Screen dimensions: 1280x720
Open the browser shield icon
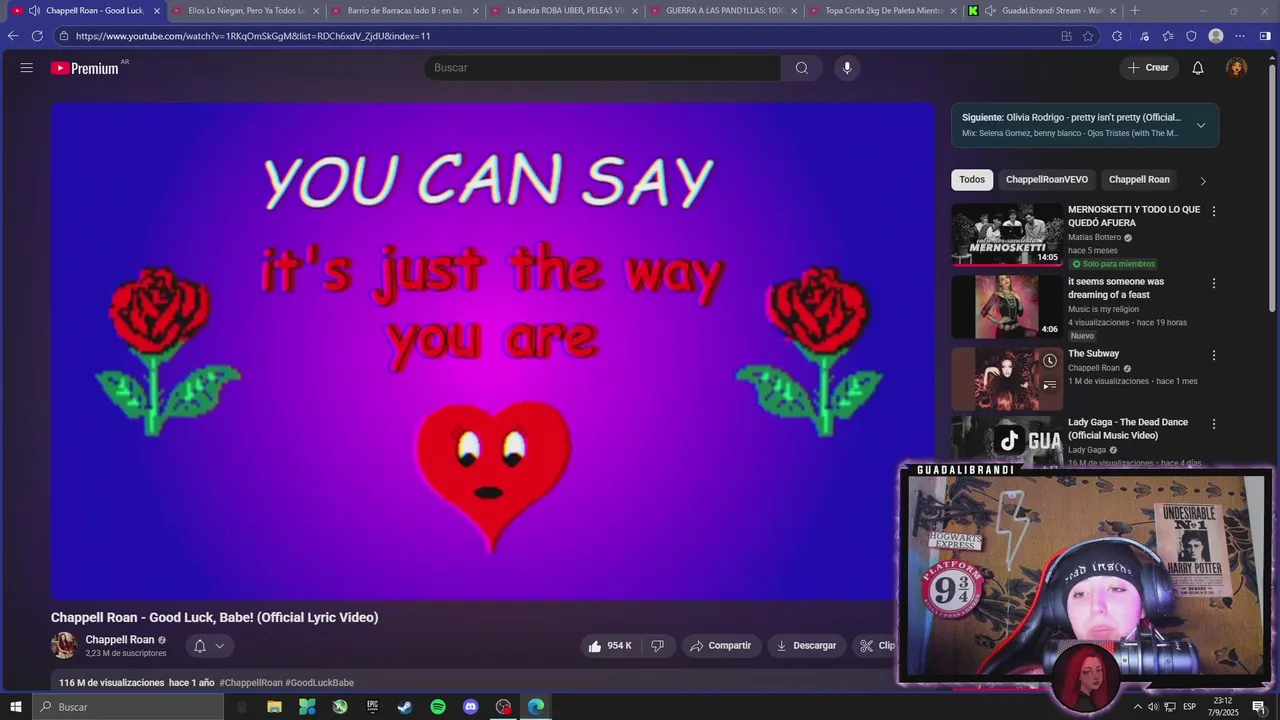click(x=1191, y=36)
